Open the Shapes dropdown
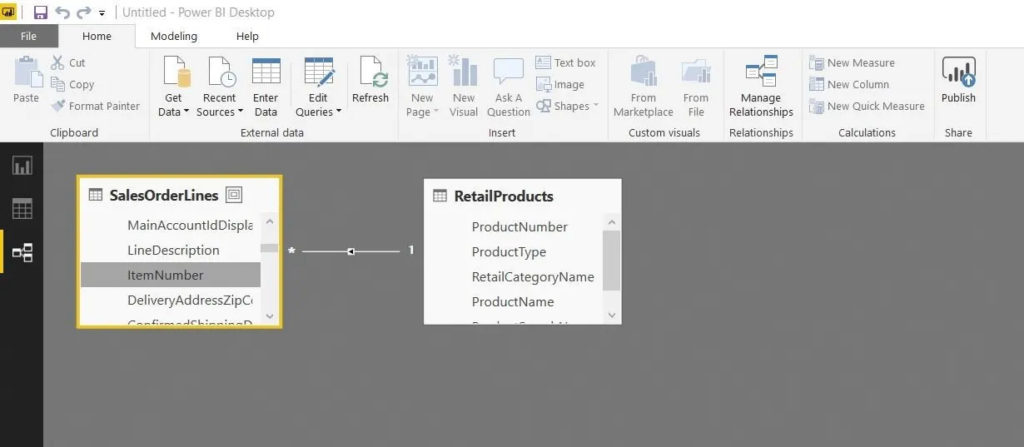 point(567,106)
